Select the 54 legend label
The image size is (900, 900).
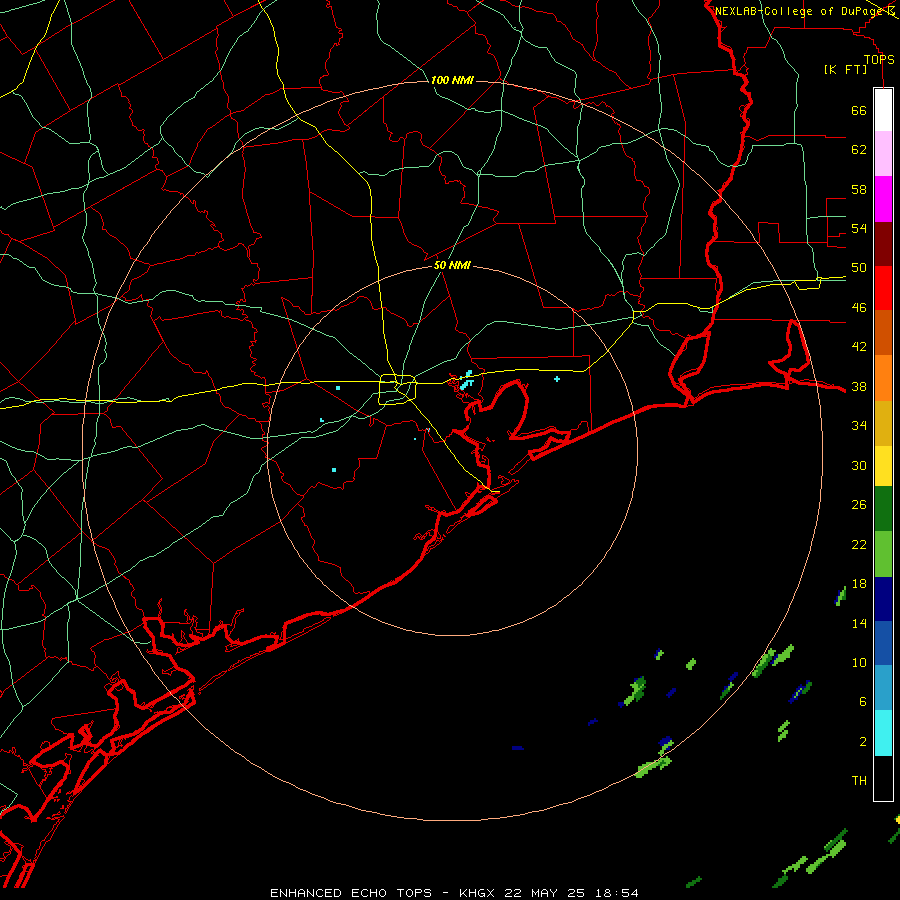859,228
